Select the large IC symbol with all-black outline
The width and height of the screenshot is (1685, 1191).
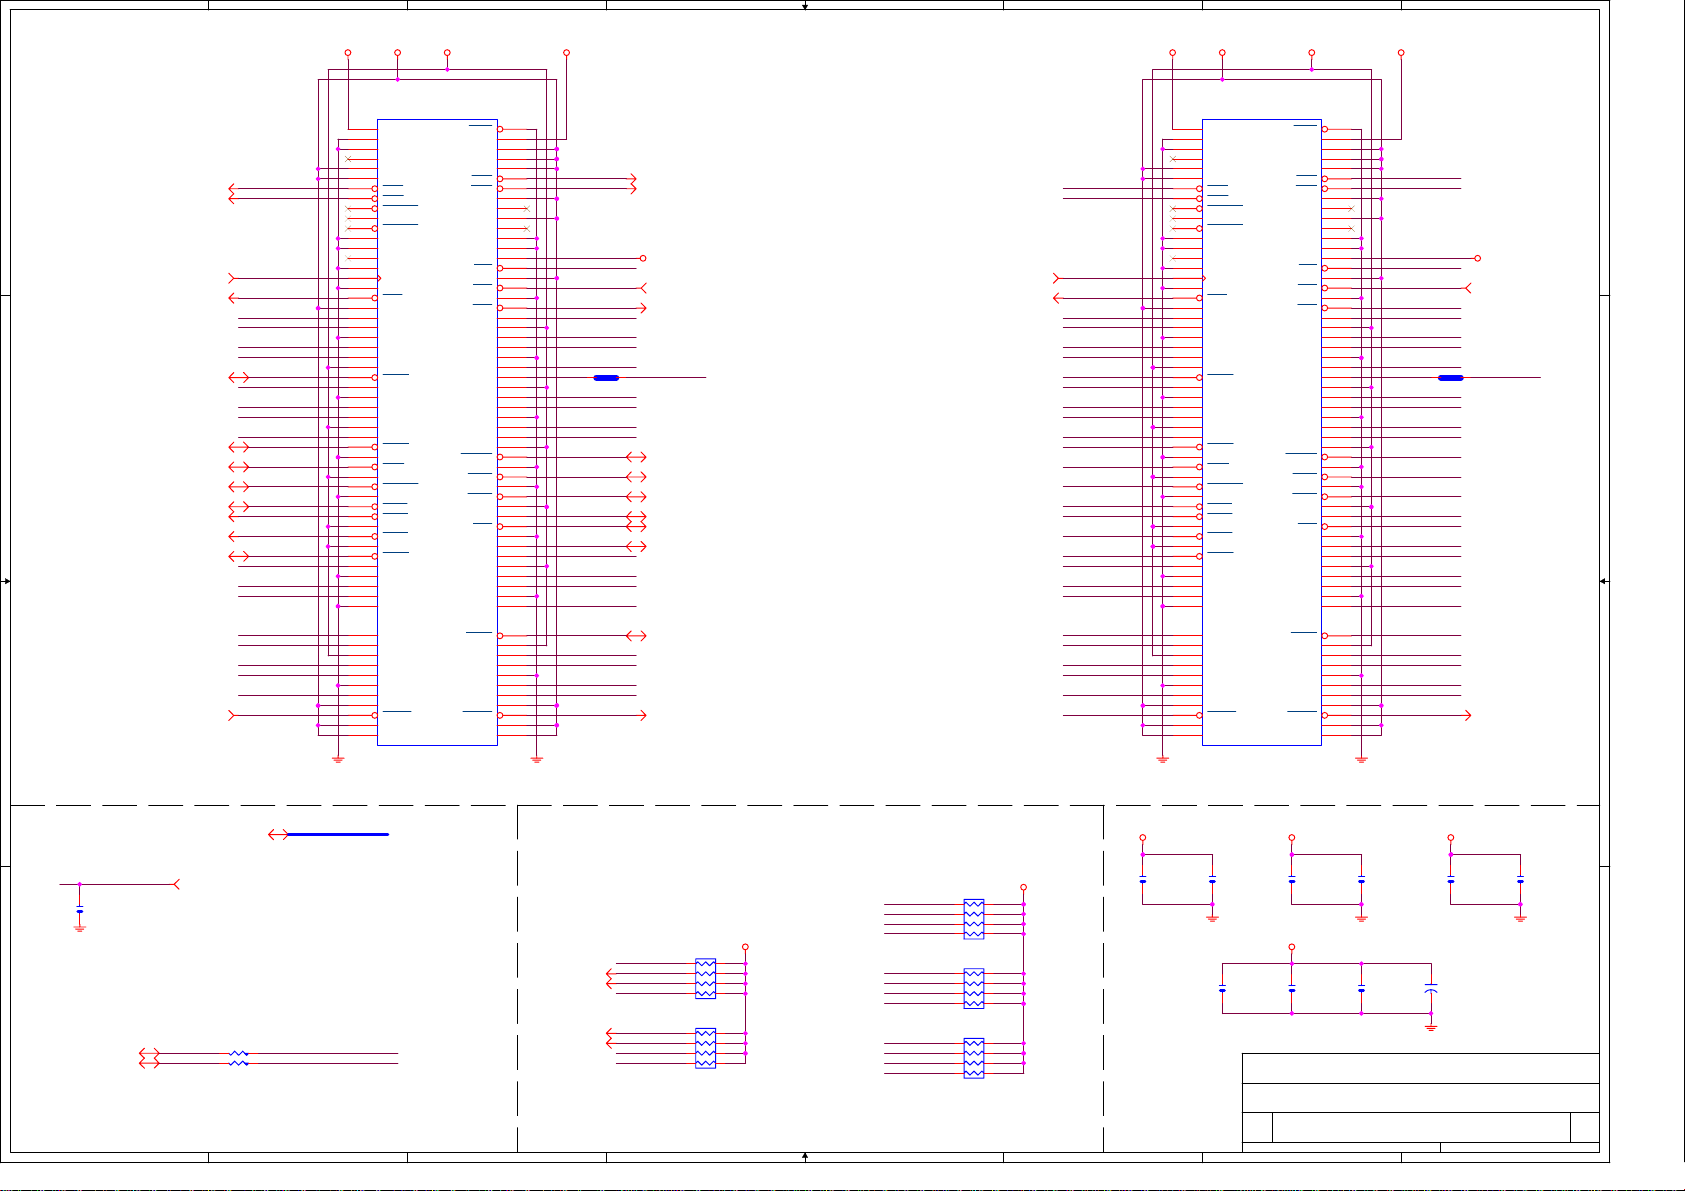point(437,432)
